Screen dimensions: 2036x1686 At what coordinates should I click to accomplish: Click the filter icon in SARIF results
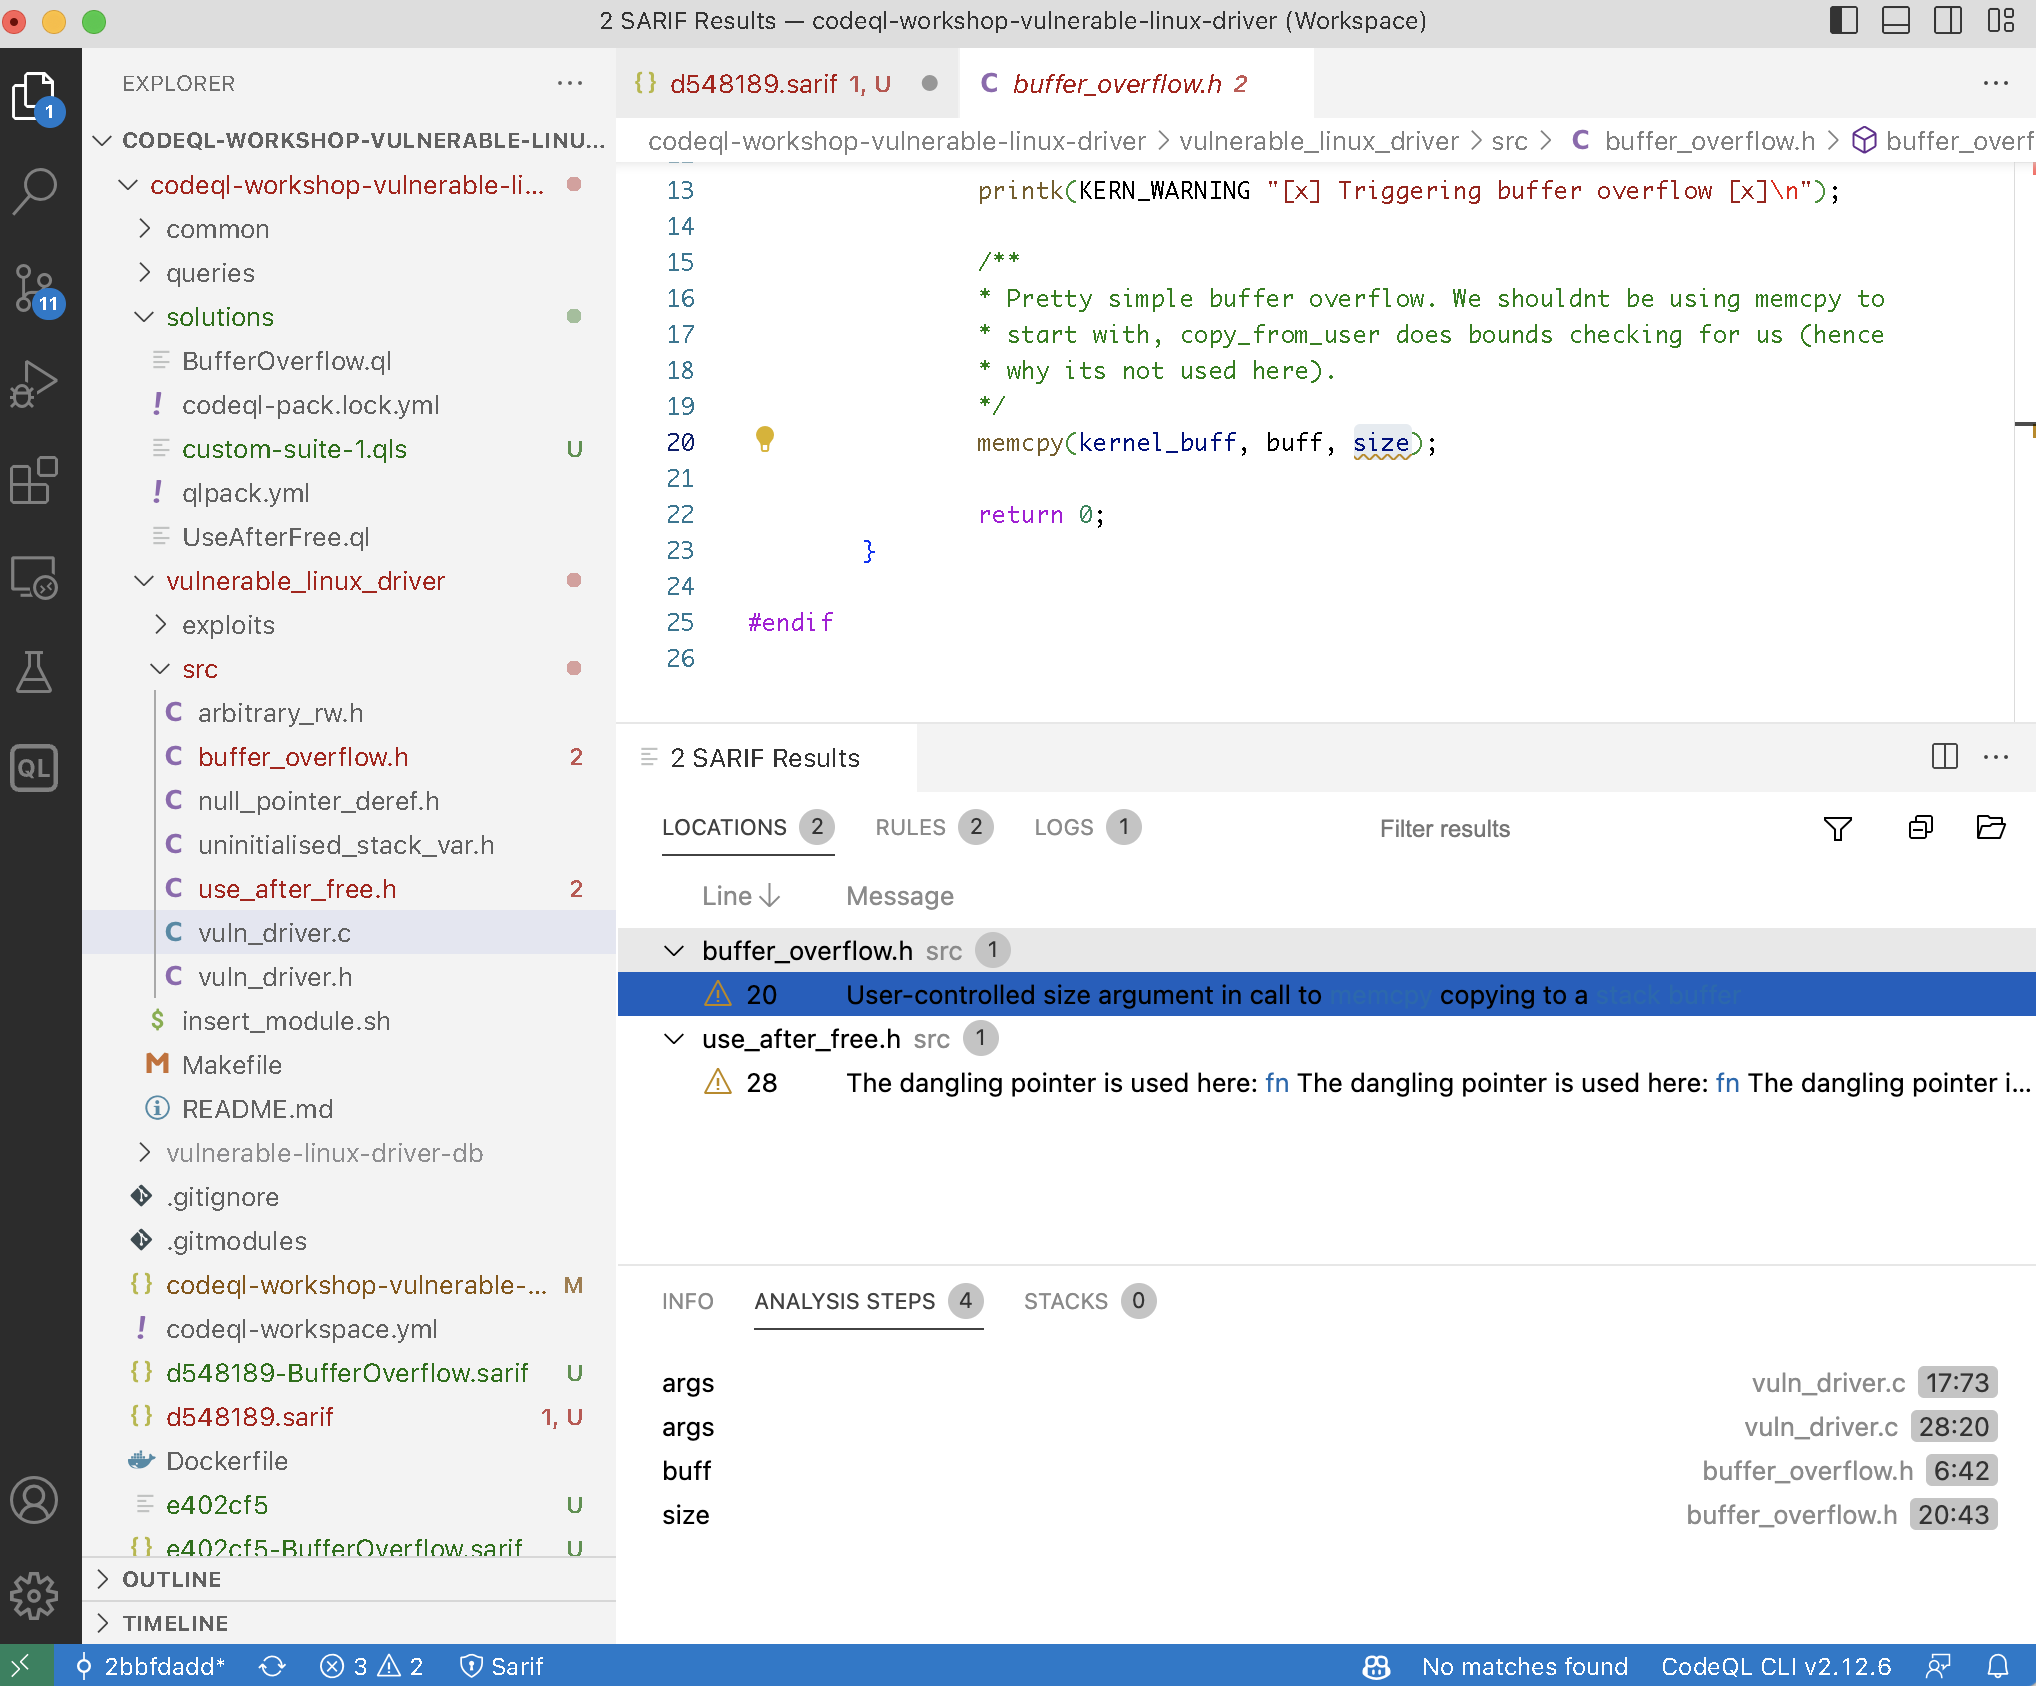(x=1837, y=828)
